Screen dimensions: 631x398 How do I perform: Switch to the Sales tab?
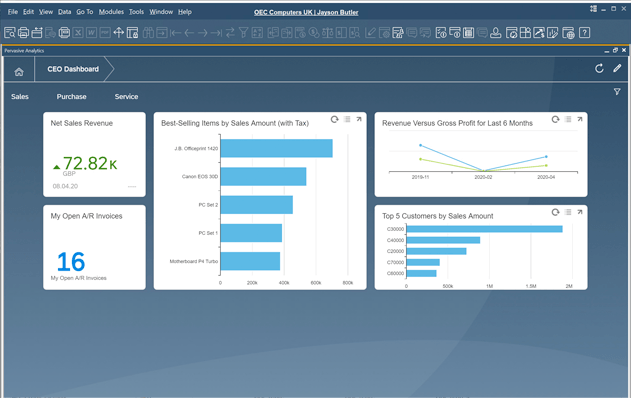tap(20, 97)
